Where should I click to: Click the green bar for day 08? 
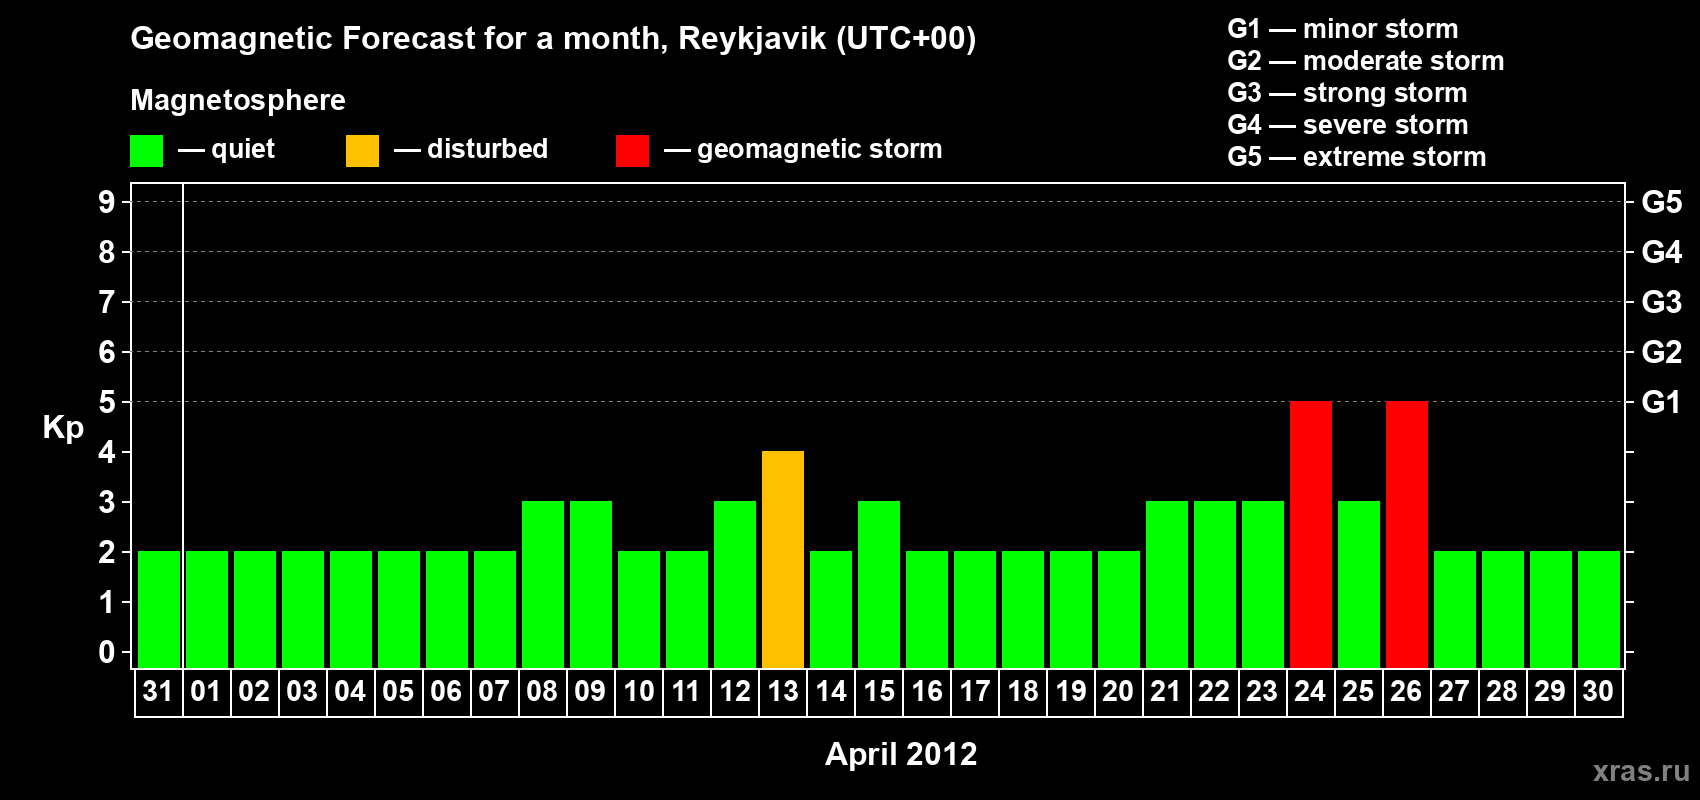[543, 584]
